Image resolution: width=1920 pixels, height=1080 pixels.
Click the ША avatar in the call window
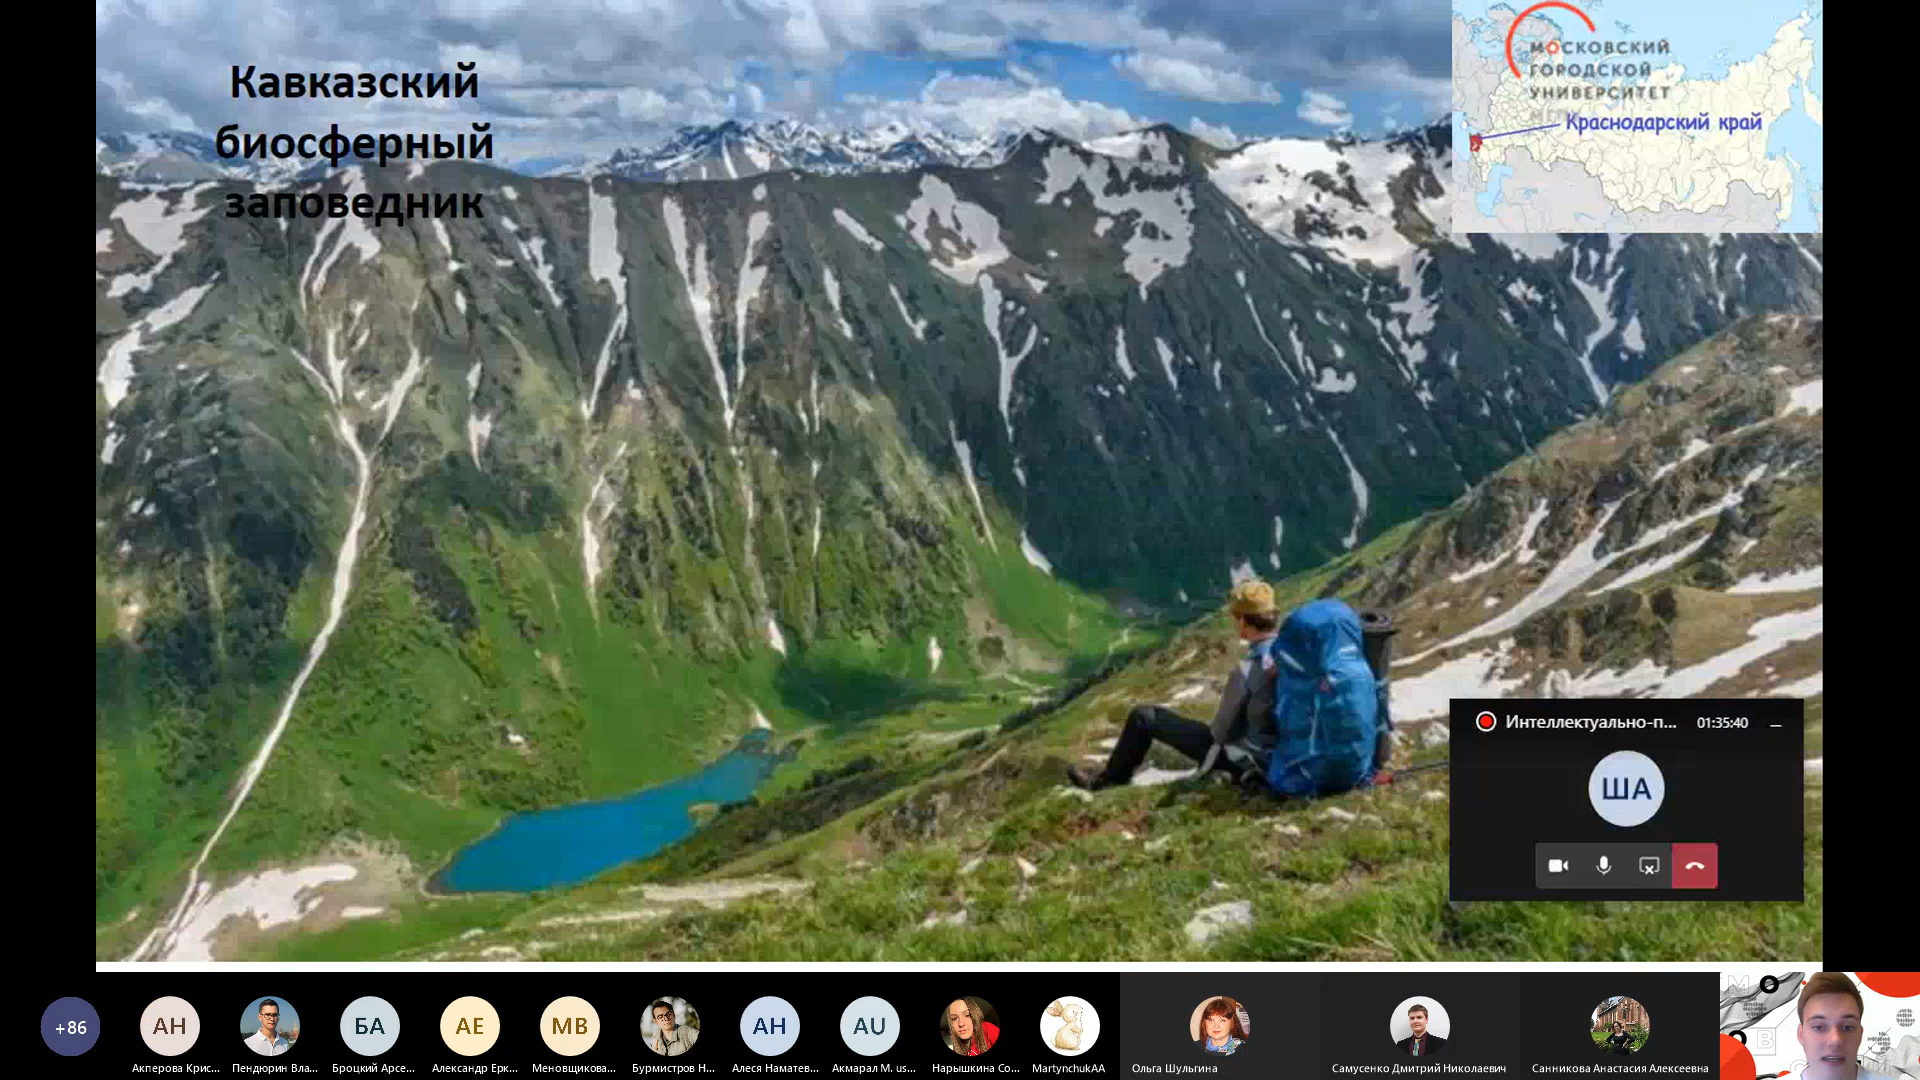coord(1626,789)
